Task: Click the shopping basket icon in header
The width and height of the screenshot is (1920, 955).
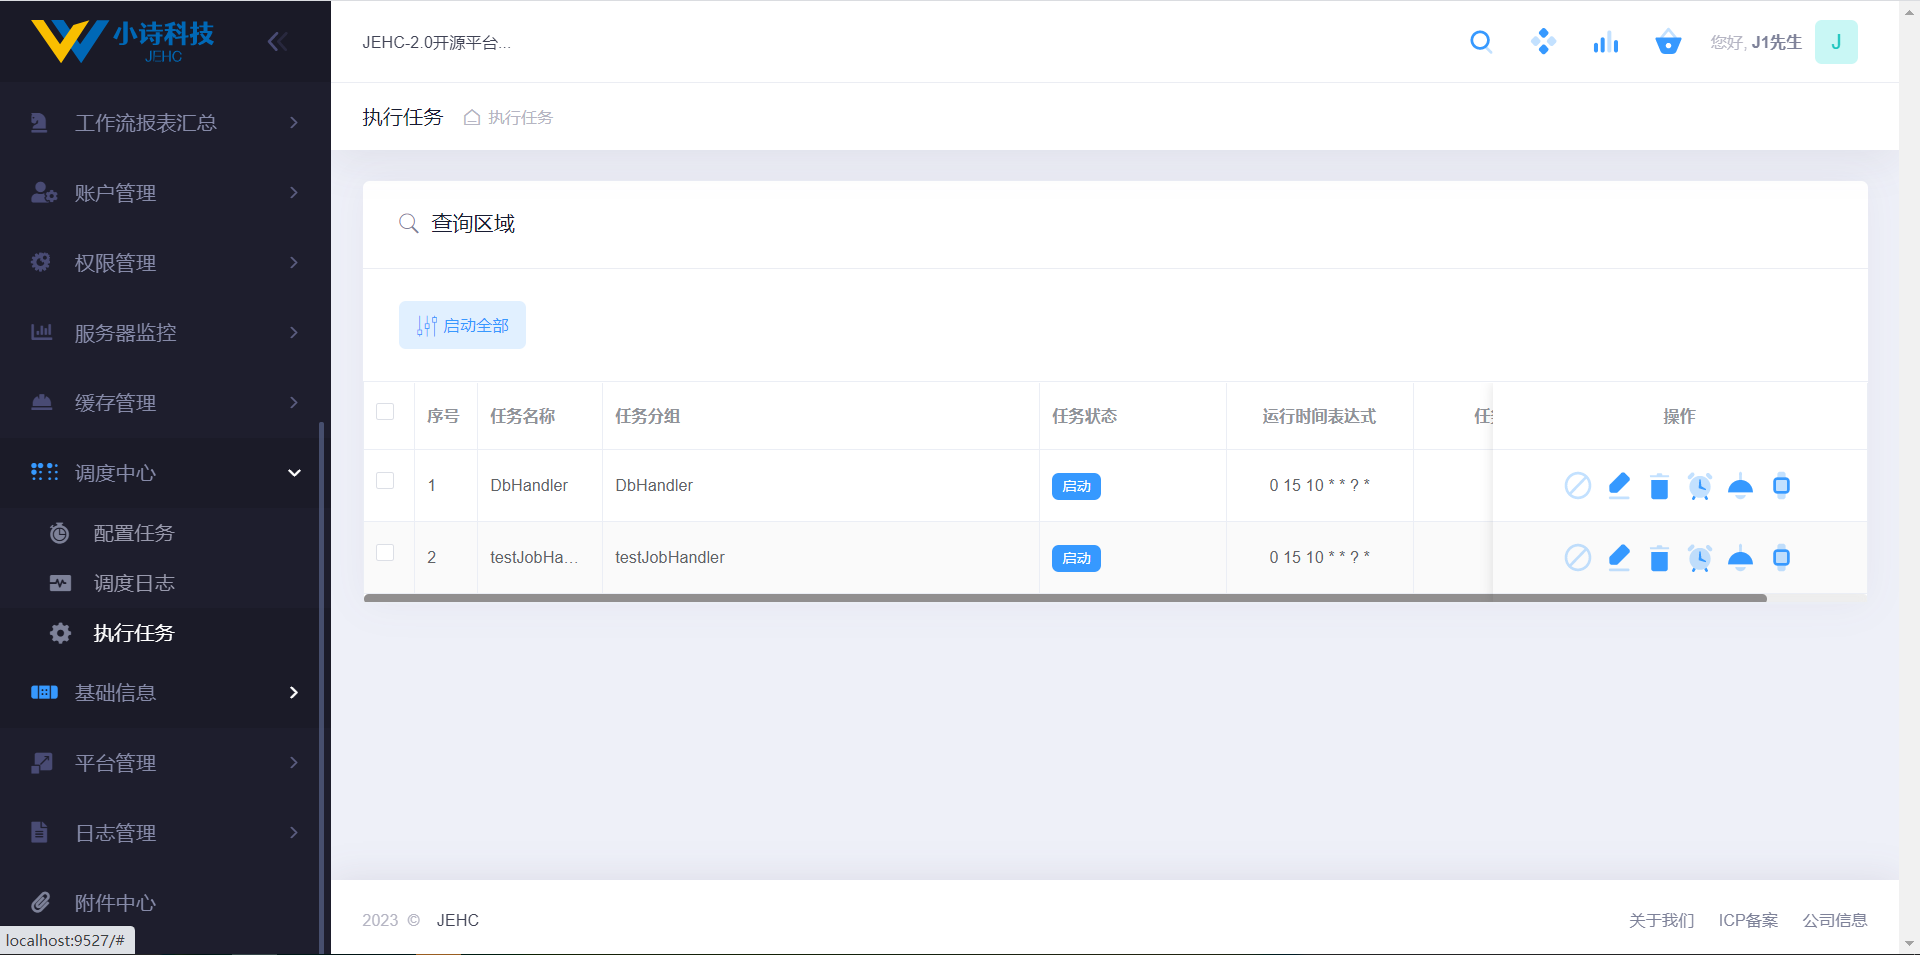Action: coord(1668,42)
